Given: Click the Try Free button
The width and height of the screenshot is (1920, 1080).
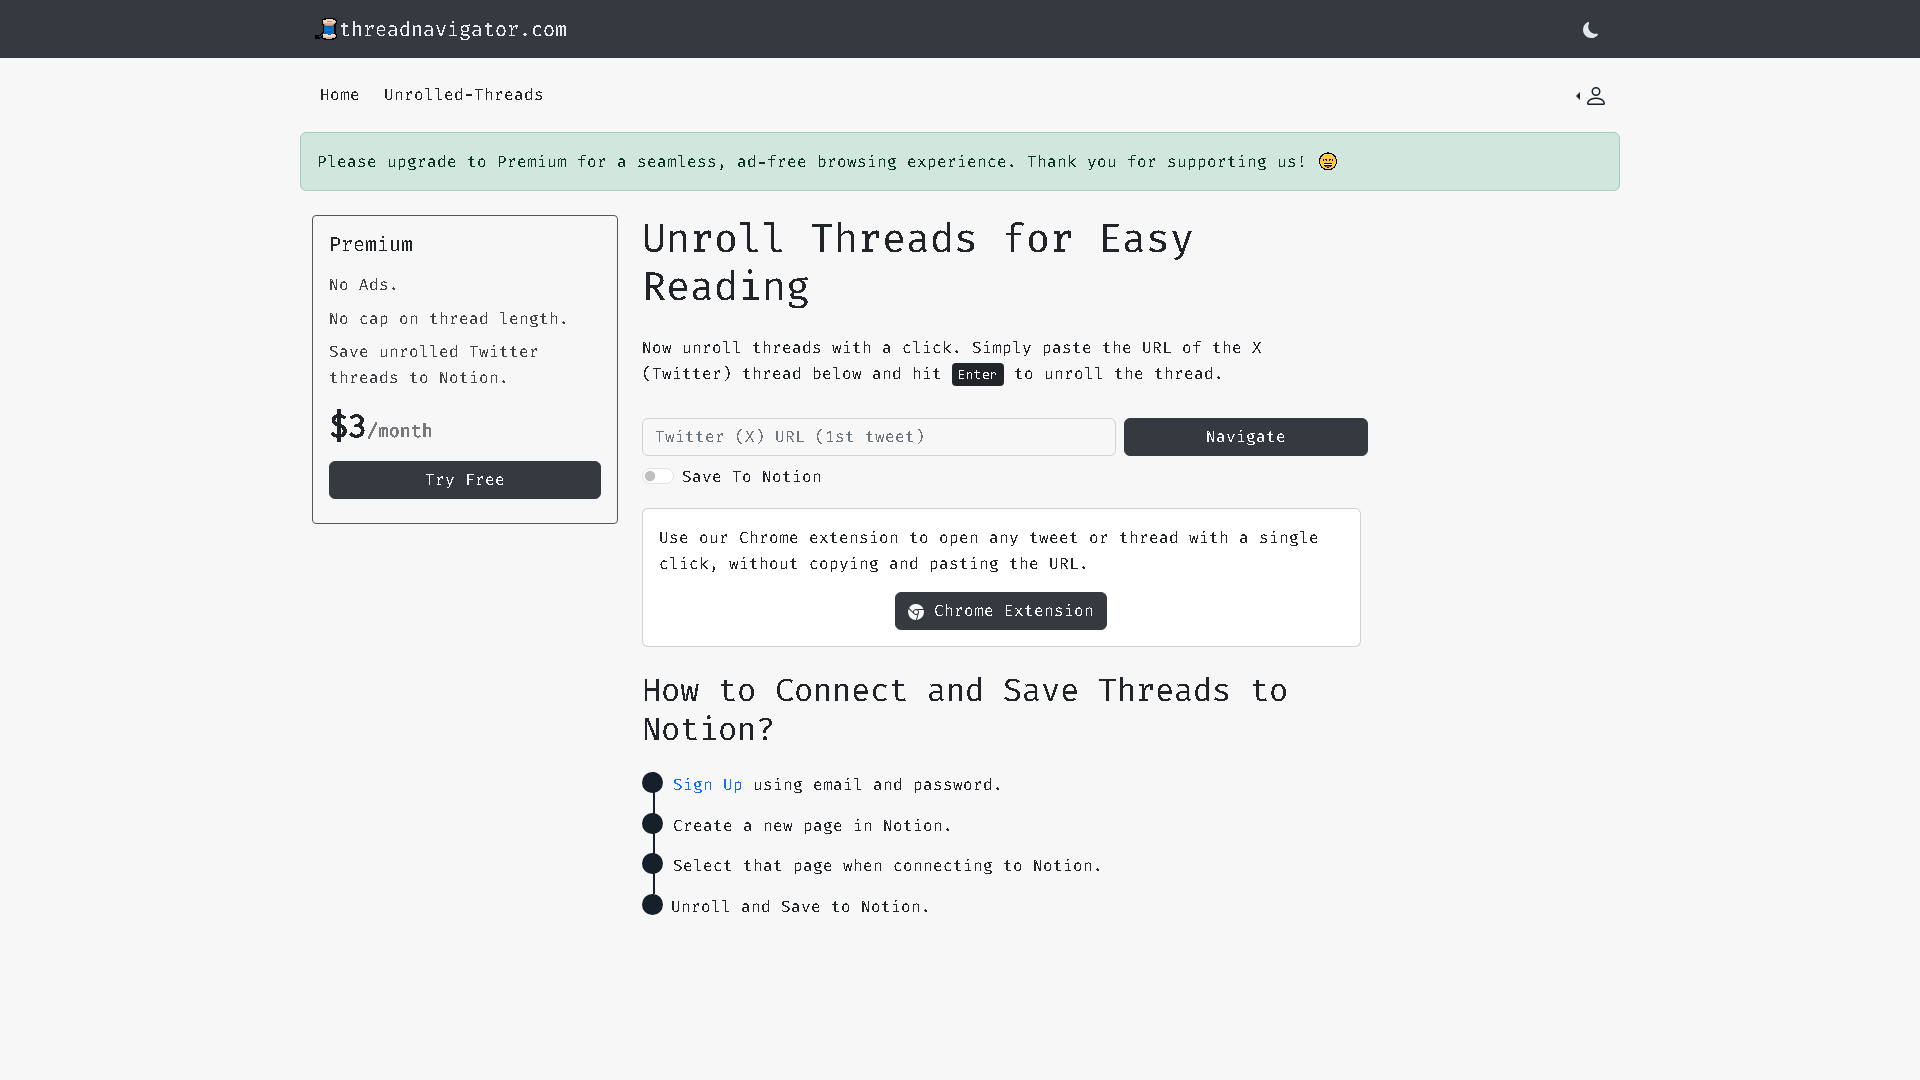Looking at the screenshot, I should [x=464, y=480].
